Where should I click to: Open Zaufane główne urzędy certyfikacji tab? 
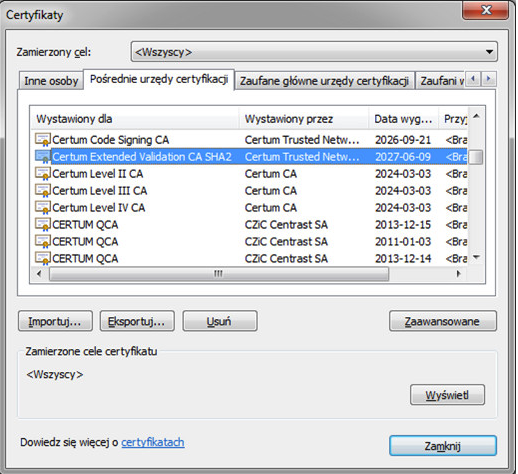pos(324,81)
